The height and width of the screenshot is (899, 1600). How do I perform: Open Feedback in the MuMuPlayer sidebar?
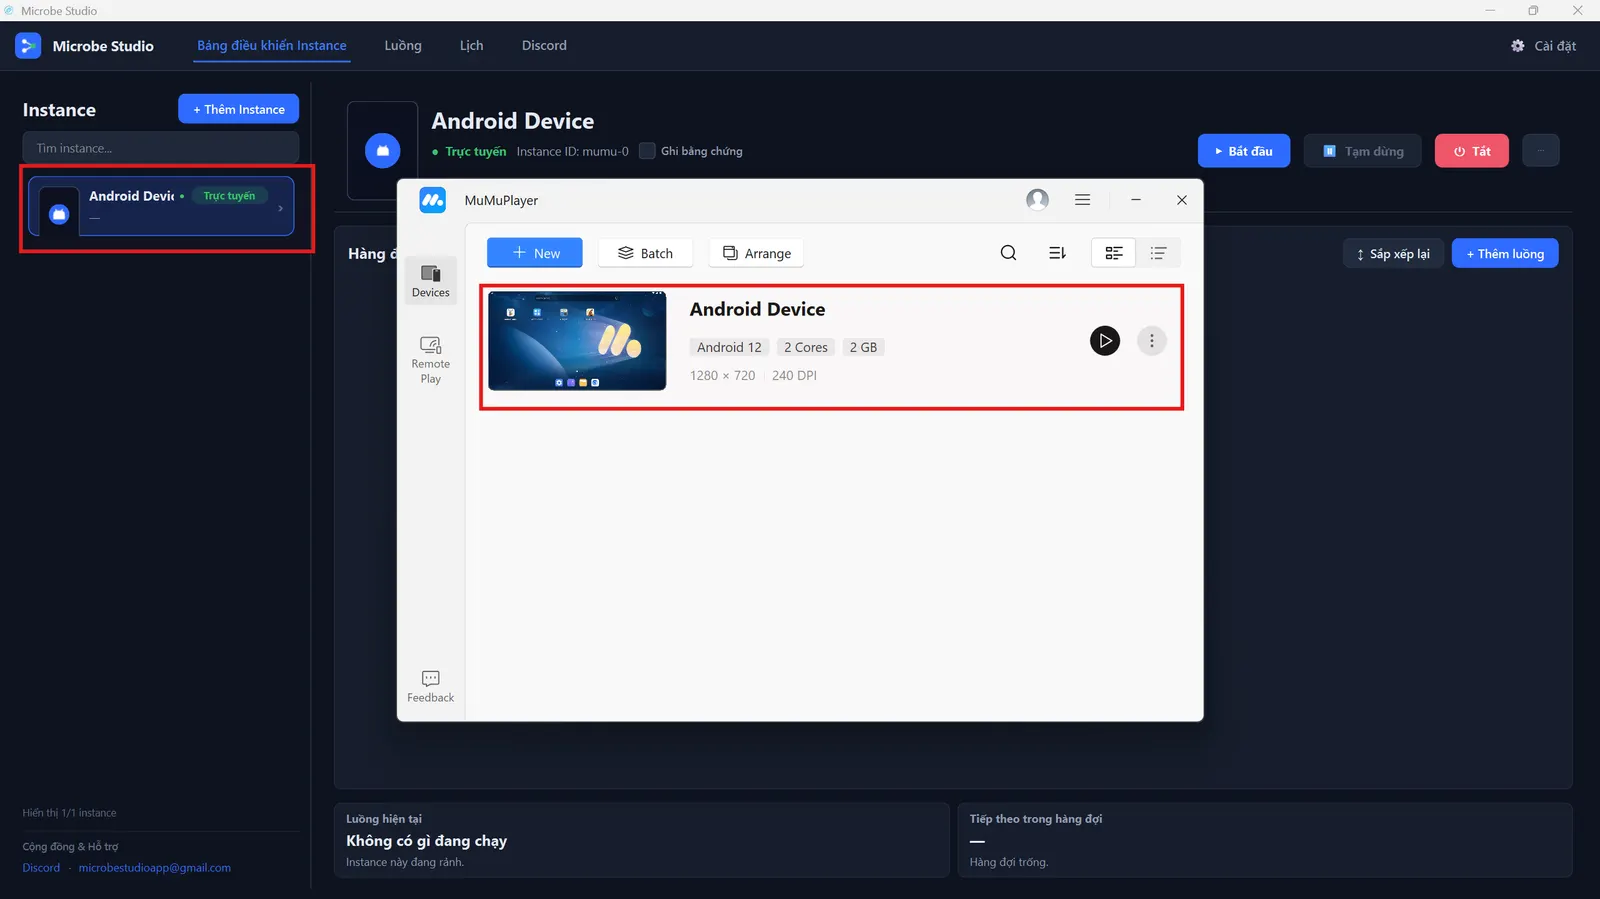coord(431,686)
